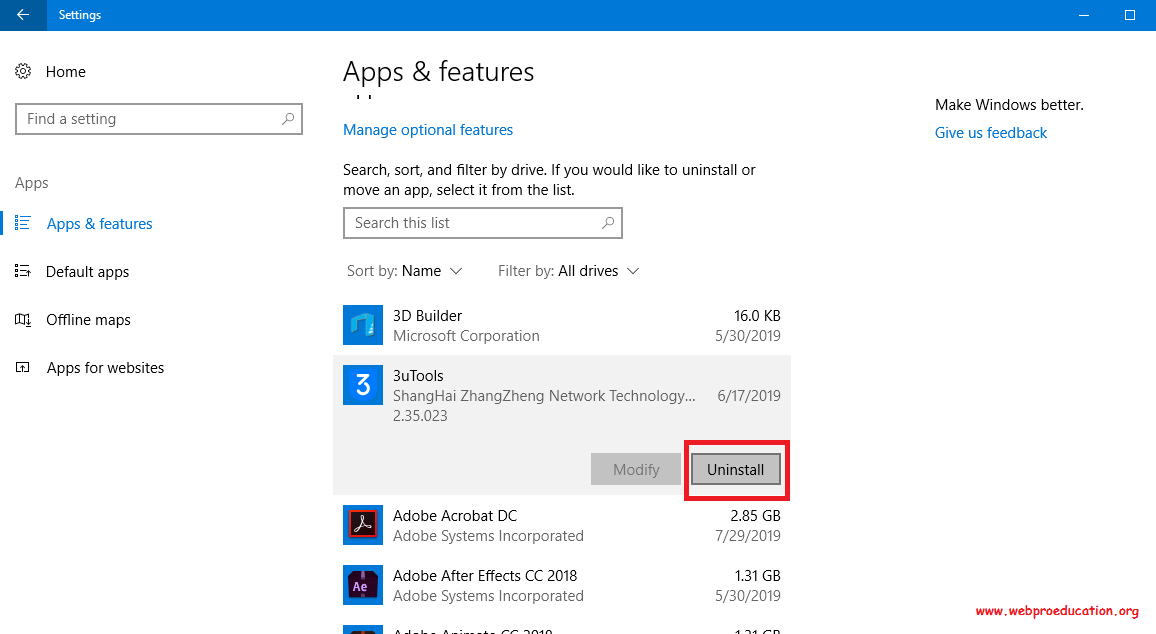The height and width of the screenshot is (634, 1156).
Task: Click the magnifier in Find a setting
Action: tap(288, 119)
